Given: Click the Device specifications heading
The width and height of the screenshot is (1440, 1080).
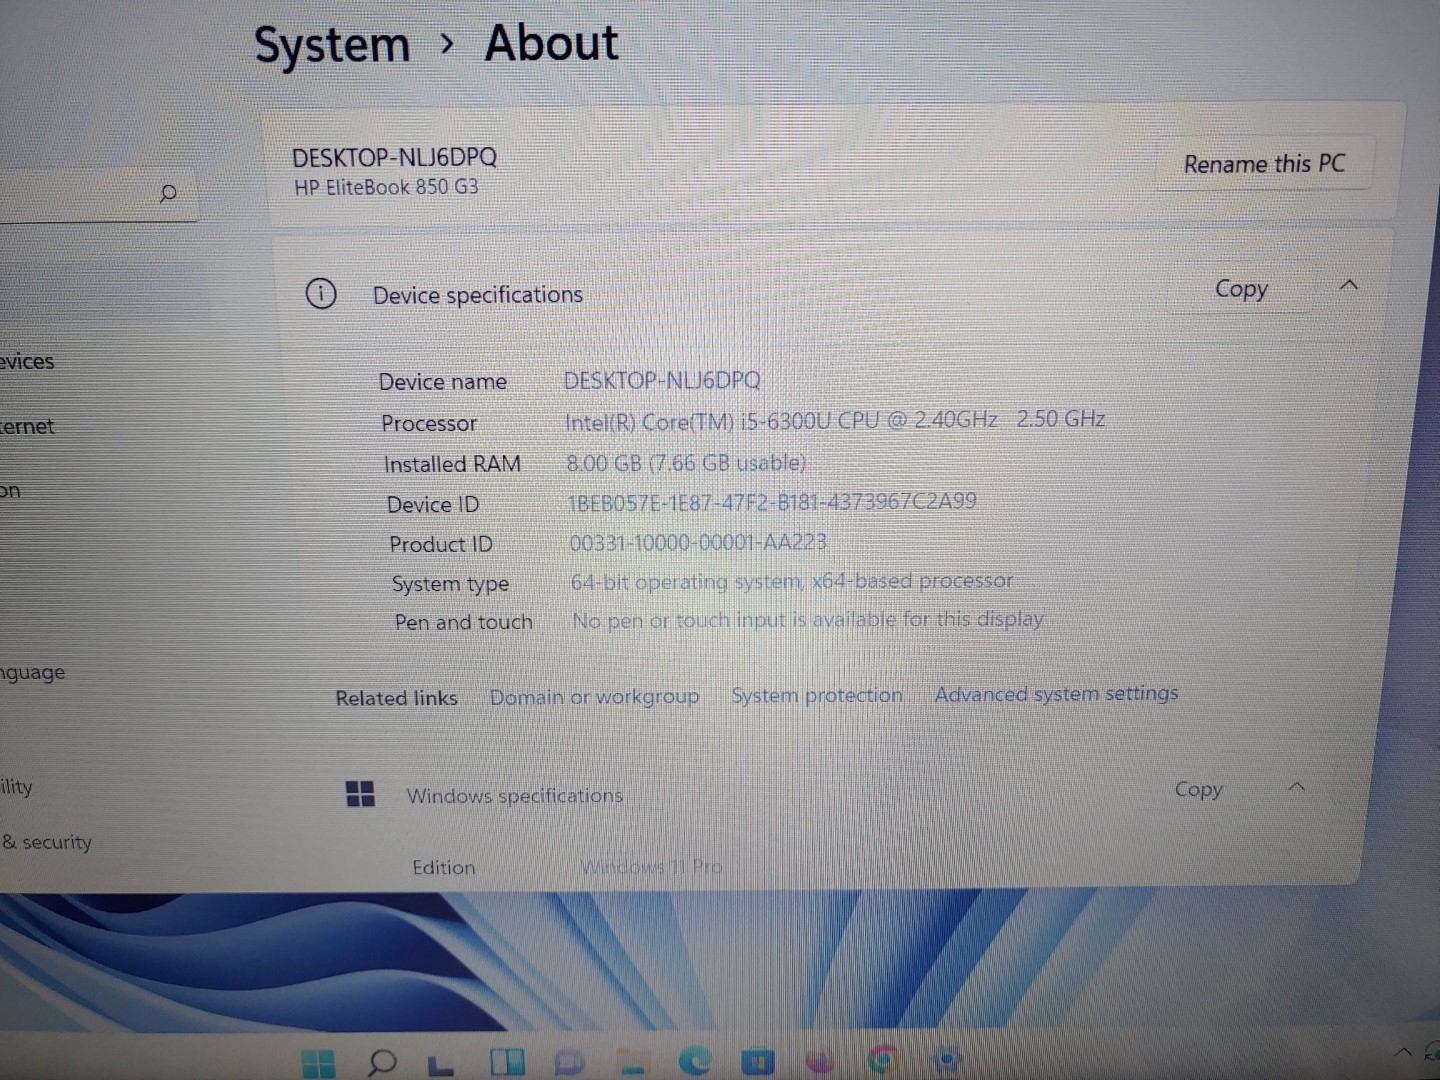Looking at the screenshot, I should pyautogui.click(x=478, y=295).
